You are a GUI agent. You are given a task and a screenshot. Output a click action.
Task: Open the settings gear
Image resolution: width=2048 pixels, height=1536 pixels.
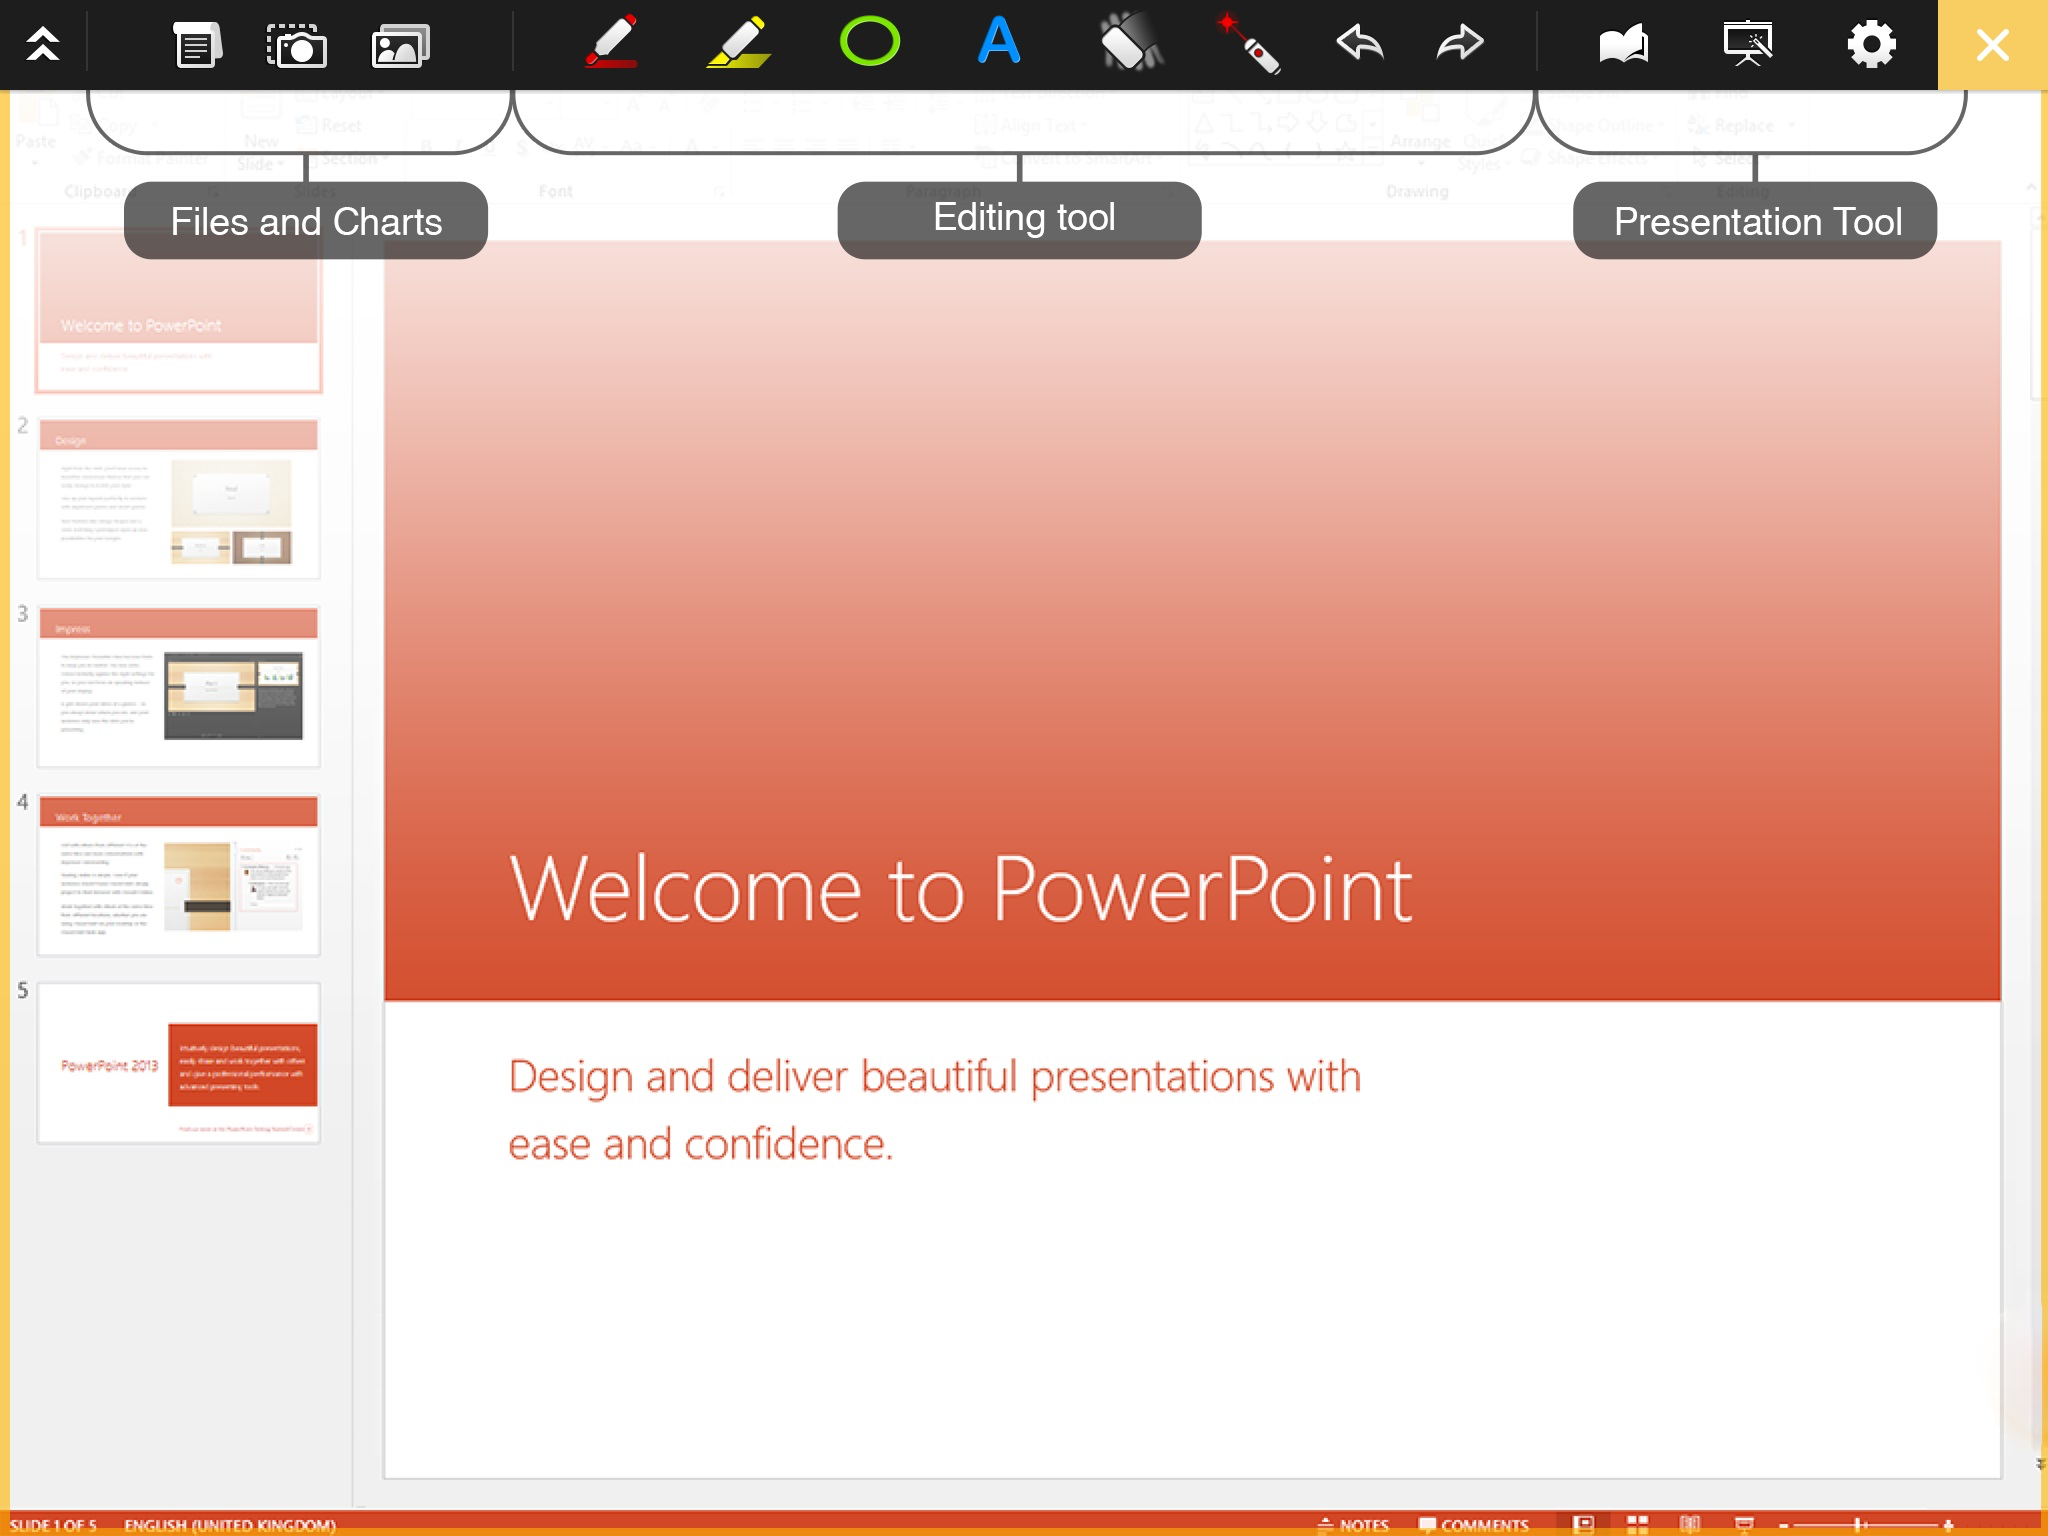(1870, 44)
